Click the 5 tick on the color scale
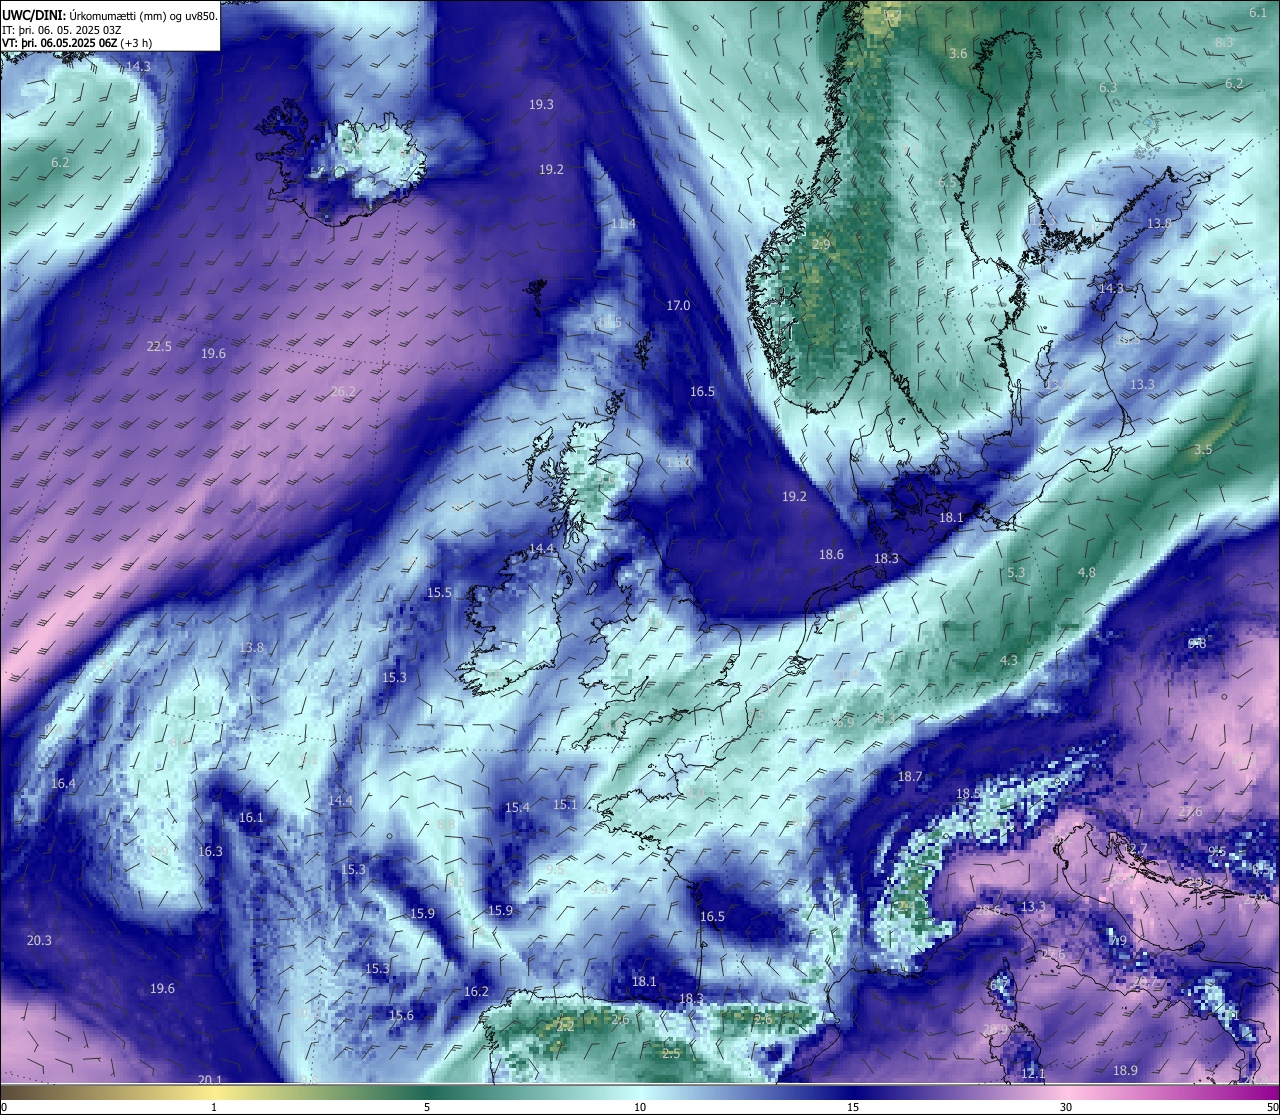 tap(427, 1107)
